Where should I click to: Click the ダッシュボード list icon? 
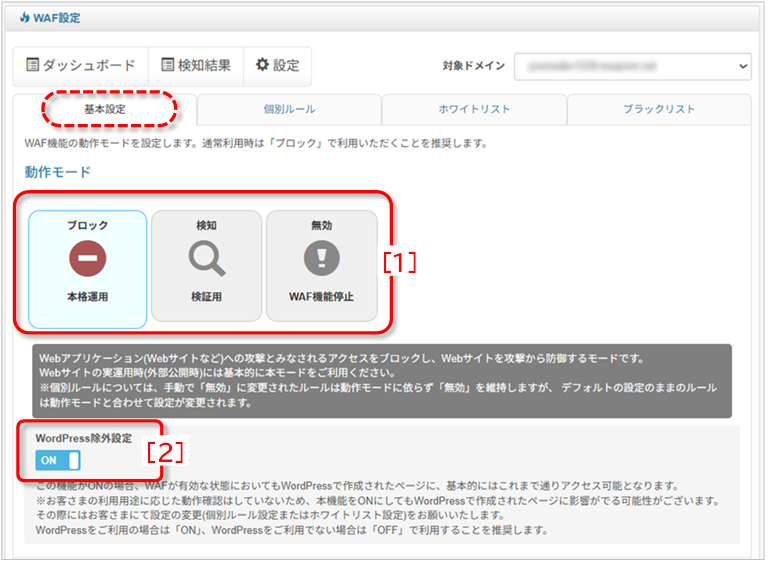pos(32,65)
